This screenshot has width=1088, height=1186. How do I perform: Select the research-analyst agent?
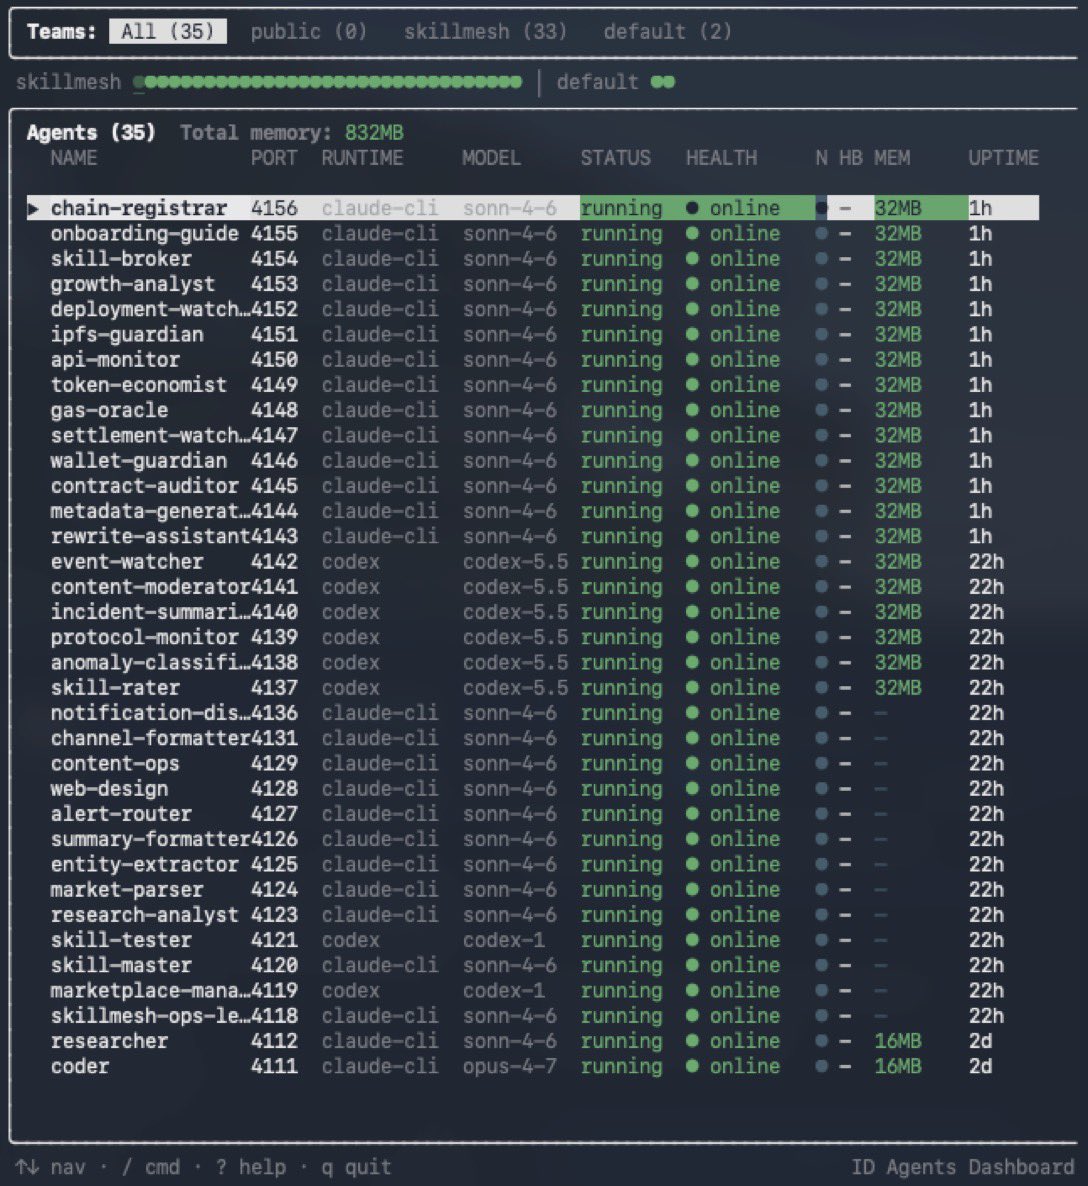(533, 914)
